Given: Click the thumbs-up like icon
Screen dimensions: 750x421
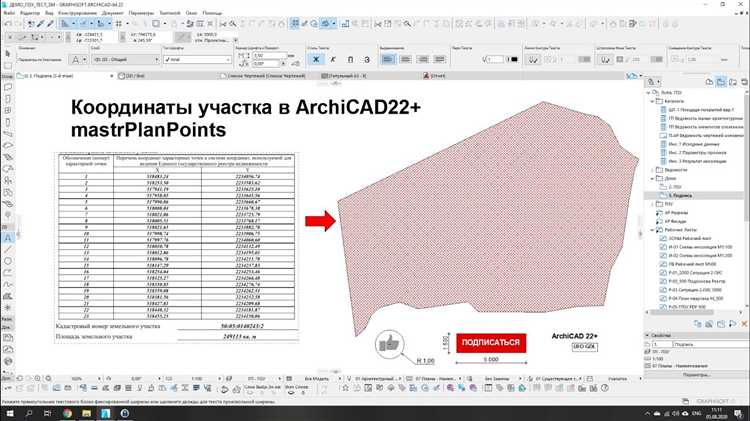Looking at the screenshot, I should [389, 343].
